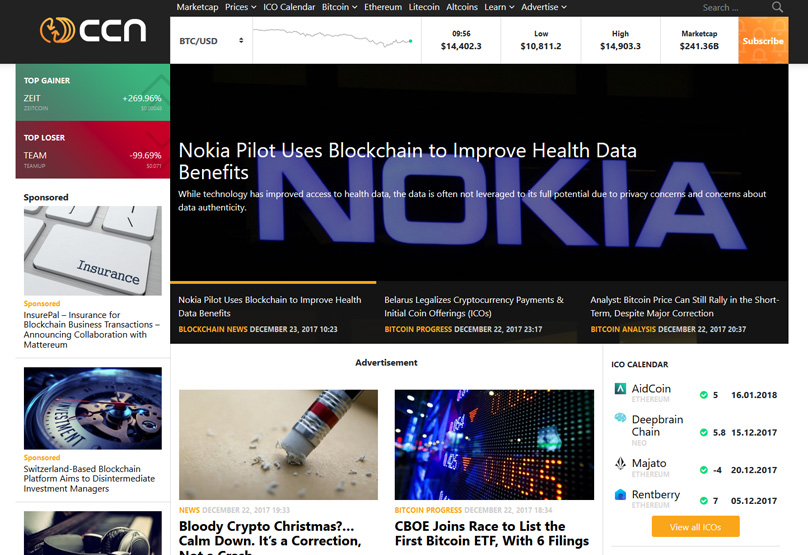
Task: Click the Marketcap $241.36B value
Action: point(699,46)
